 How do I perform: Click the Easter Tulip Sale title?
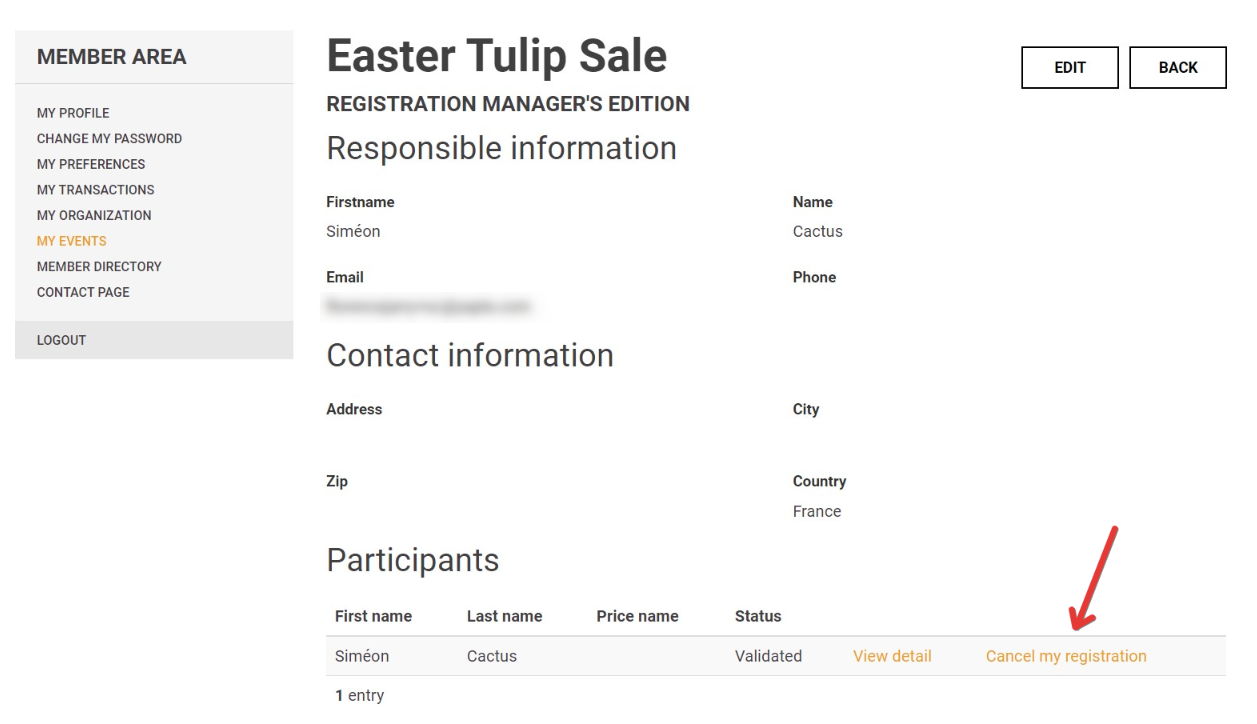click(496, 56)
